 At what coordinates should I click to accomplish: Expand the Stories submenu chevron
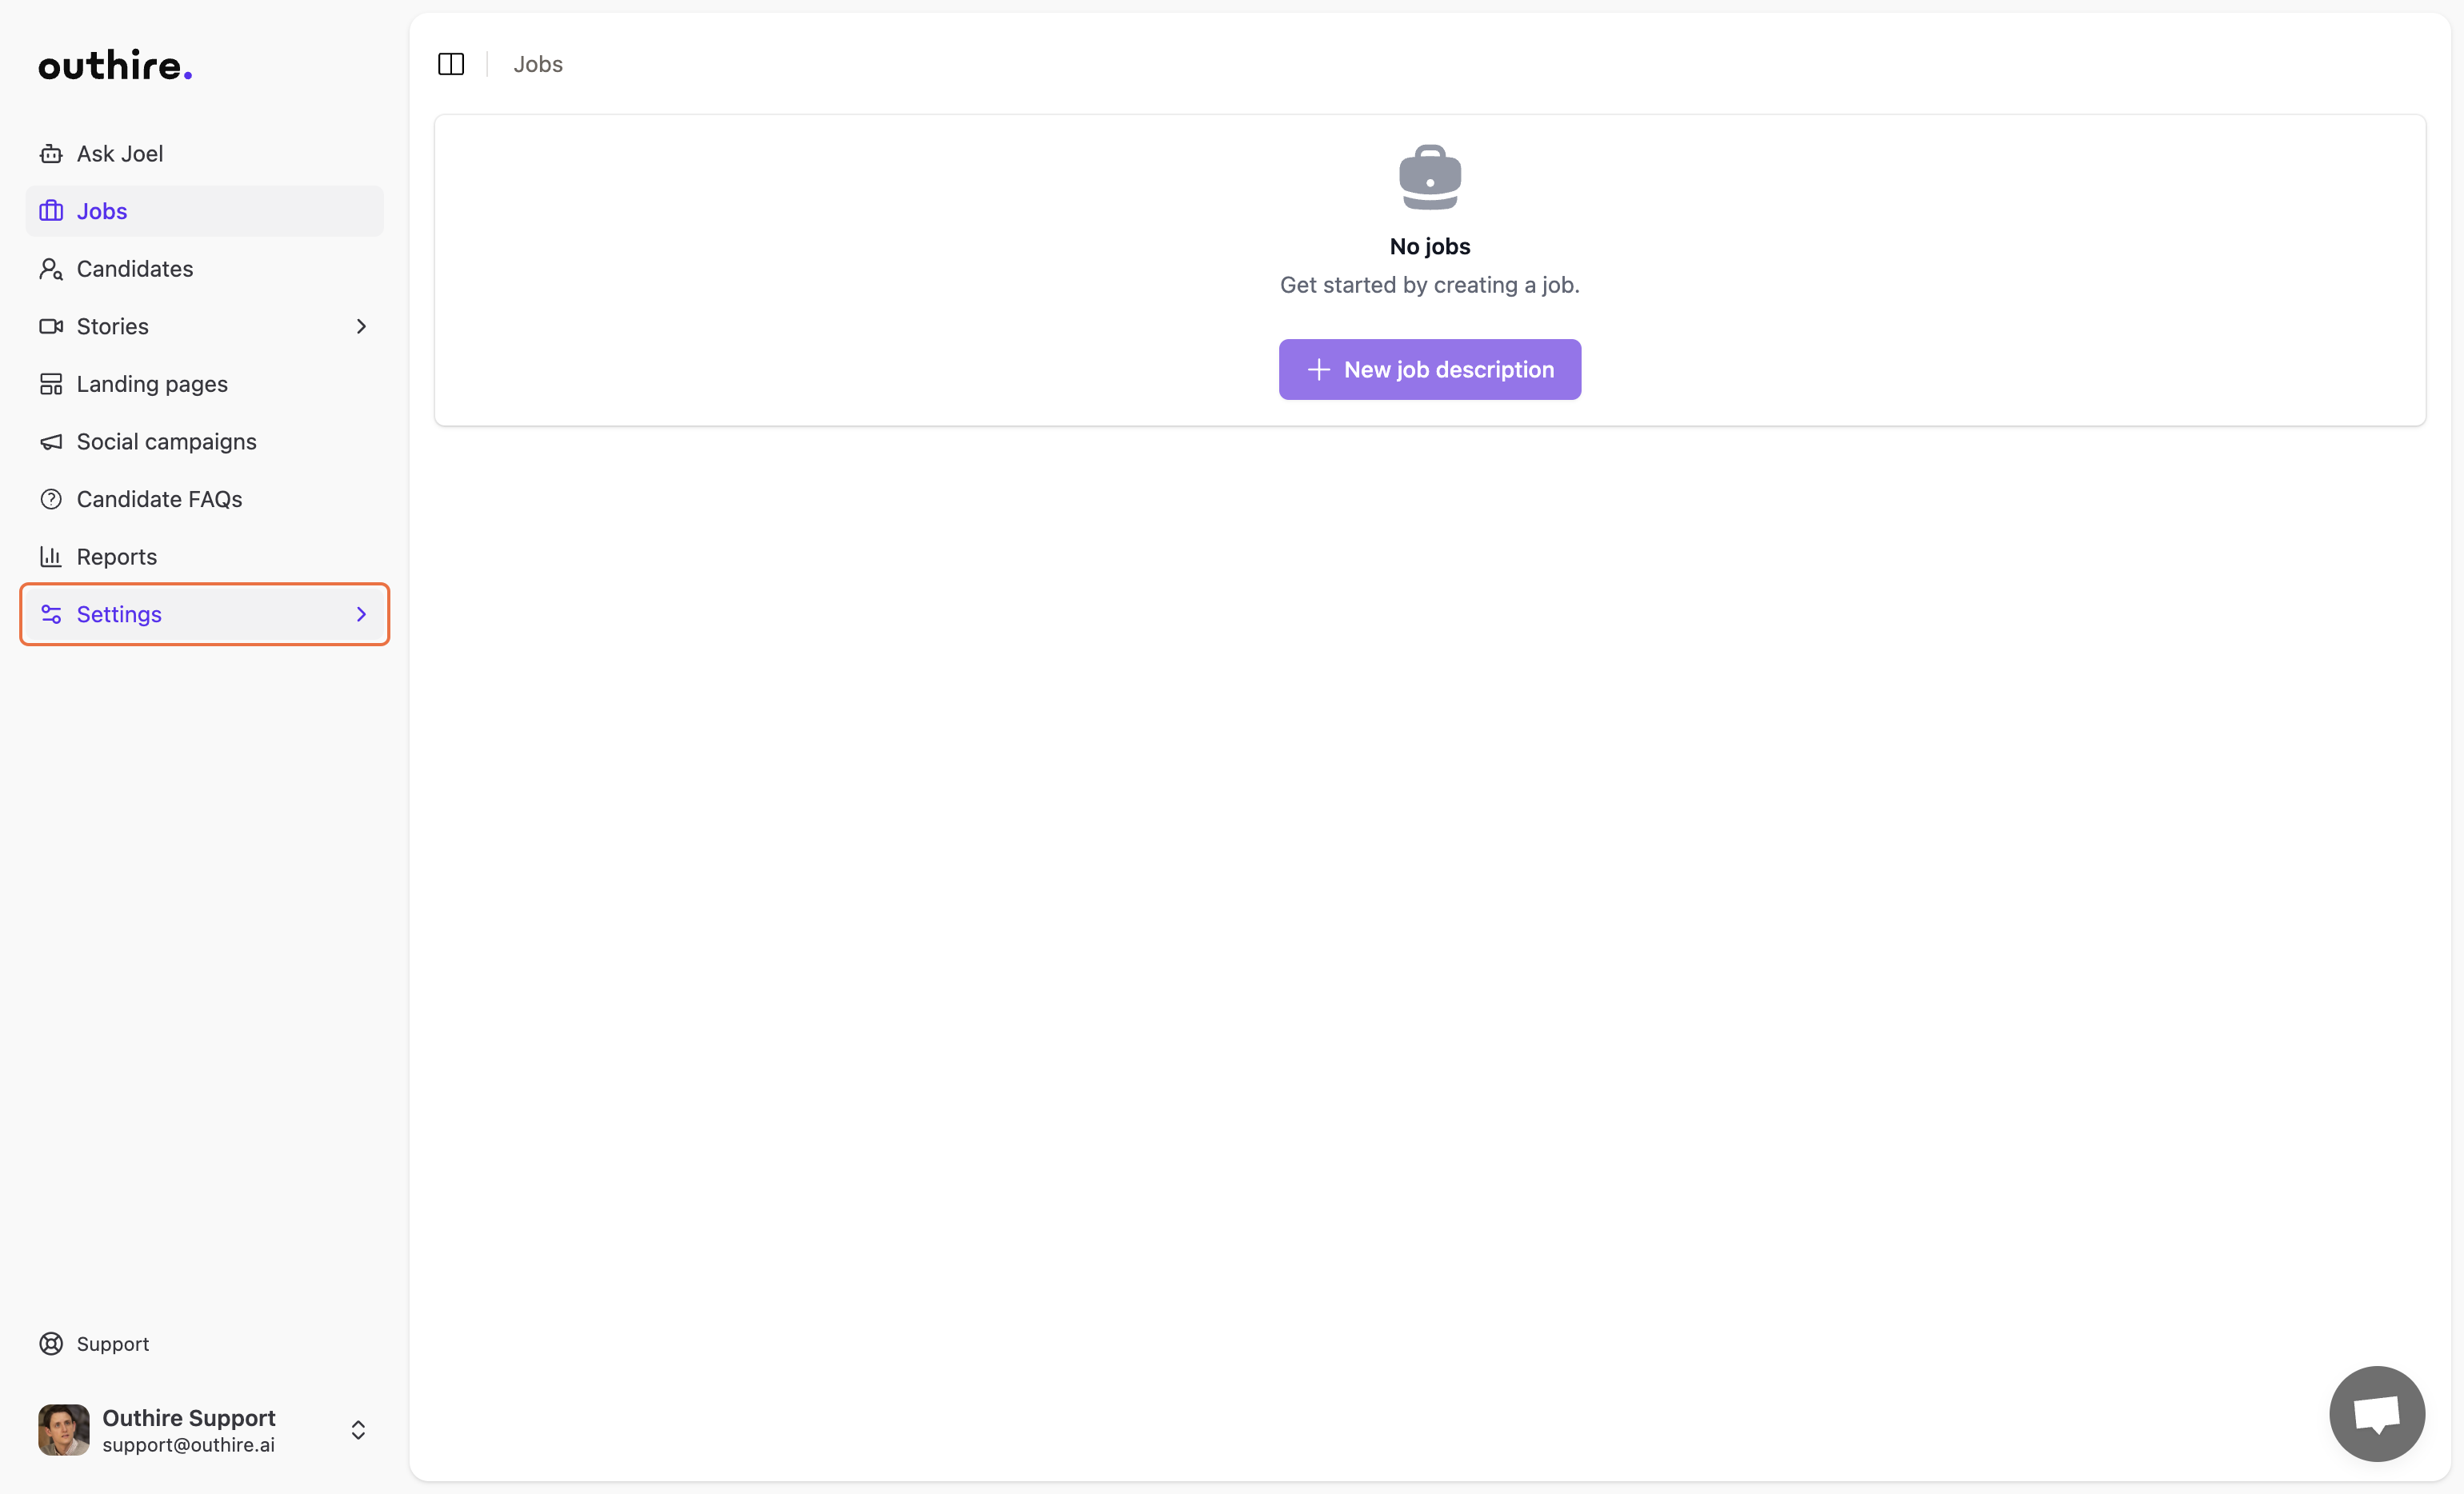(361, 326)
